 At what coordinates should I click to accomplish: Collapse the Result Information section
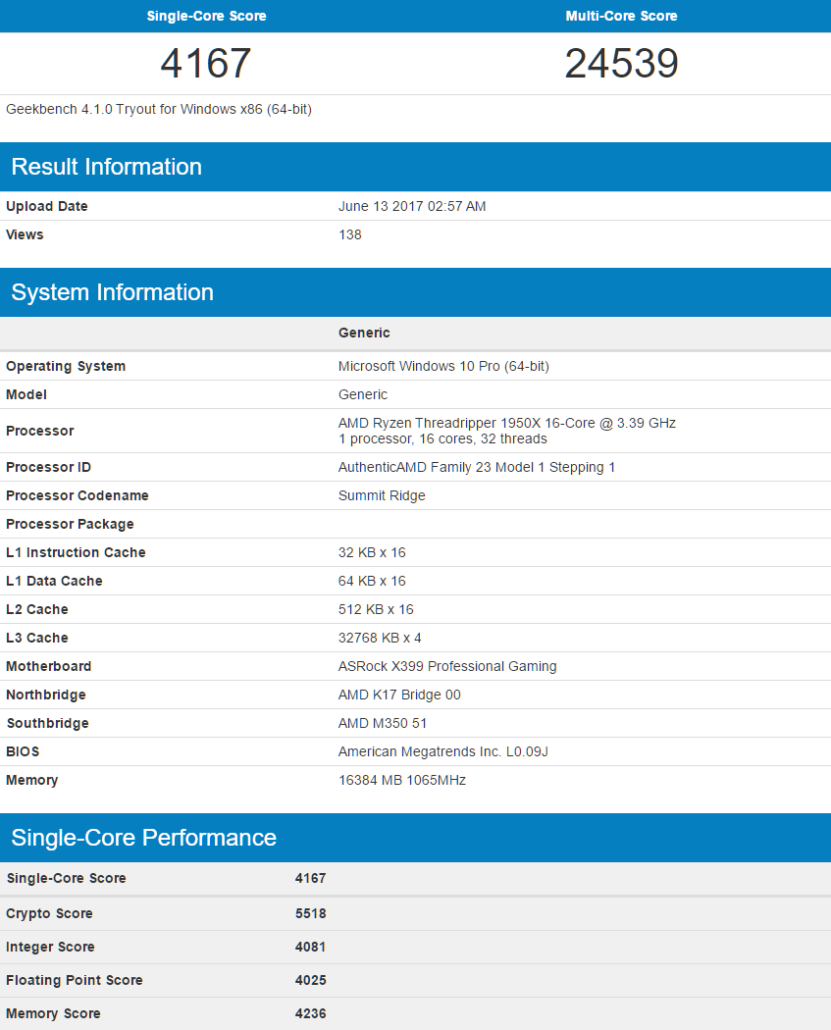tap(107, 166)
